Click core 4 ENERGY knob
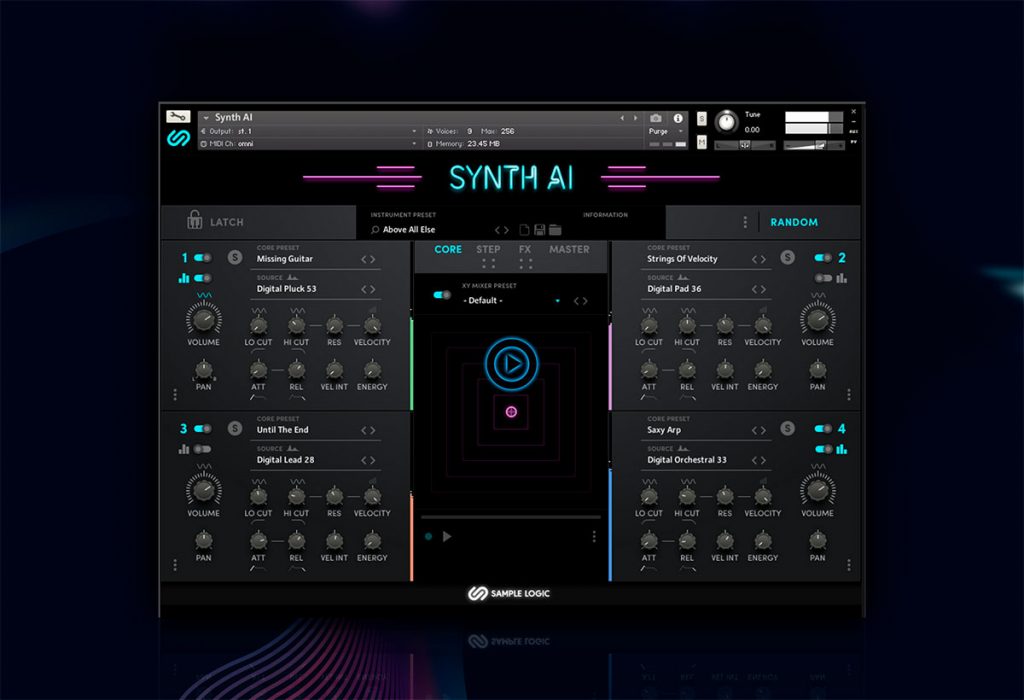This screenshot has width=1024, height=700. tap(763, 540)
